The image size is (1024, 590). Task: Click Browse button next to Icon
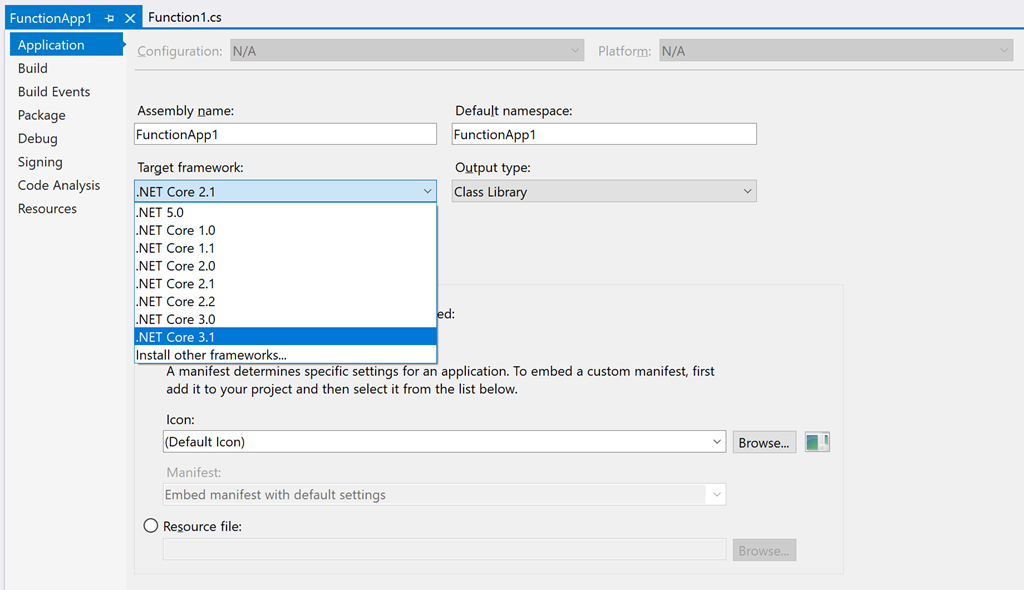tap(764, 442)
